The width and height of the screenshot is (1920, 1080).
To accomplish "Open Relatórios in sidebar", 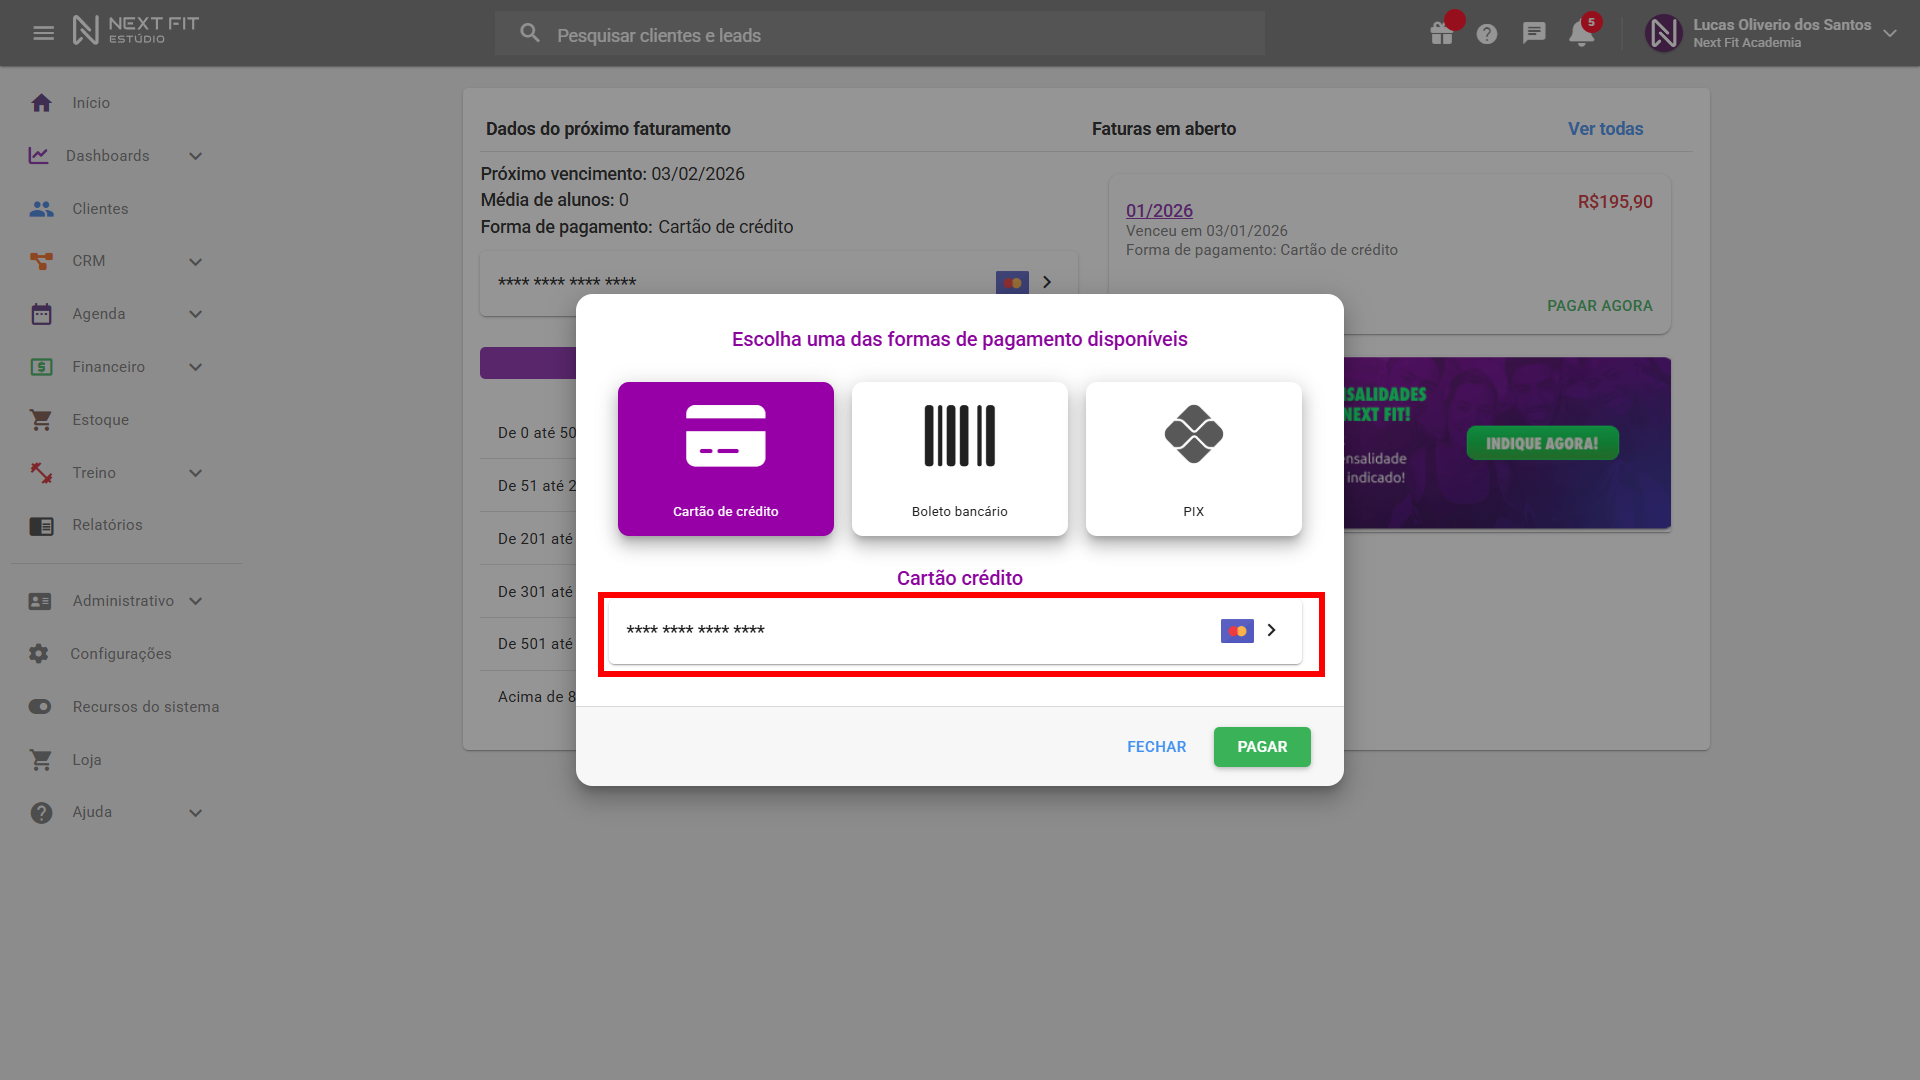I will click(107, 525).
